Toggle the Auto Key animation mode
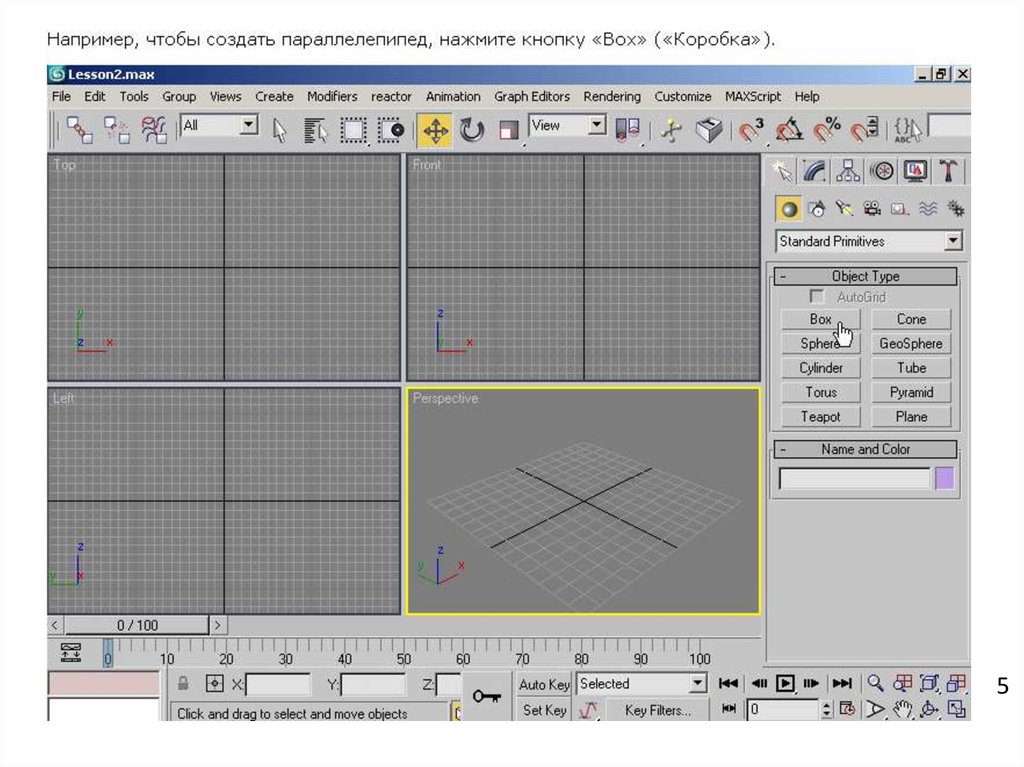This screenshot has width=1024, height=767. [544, 685]
